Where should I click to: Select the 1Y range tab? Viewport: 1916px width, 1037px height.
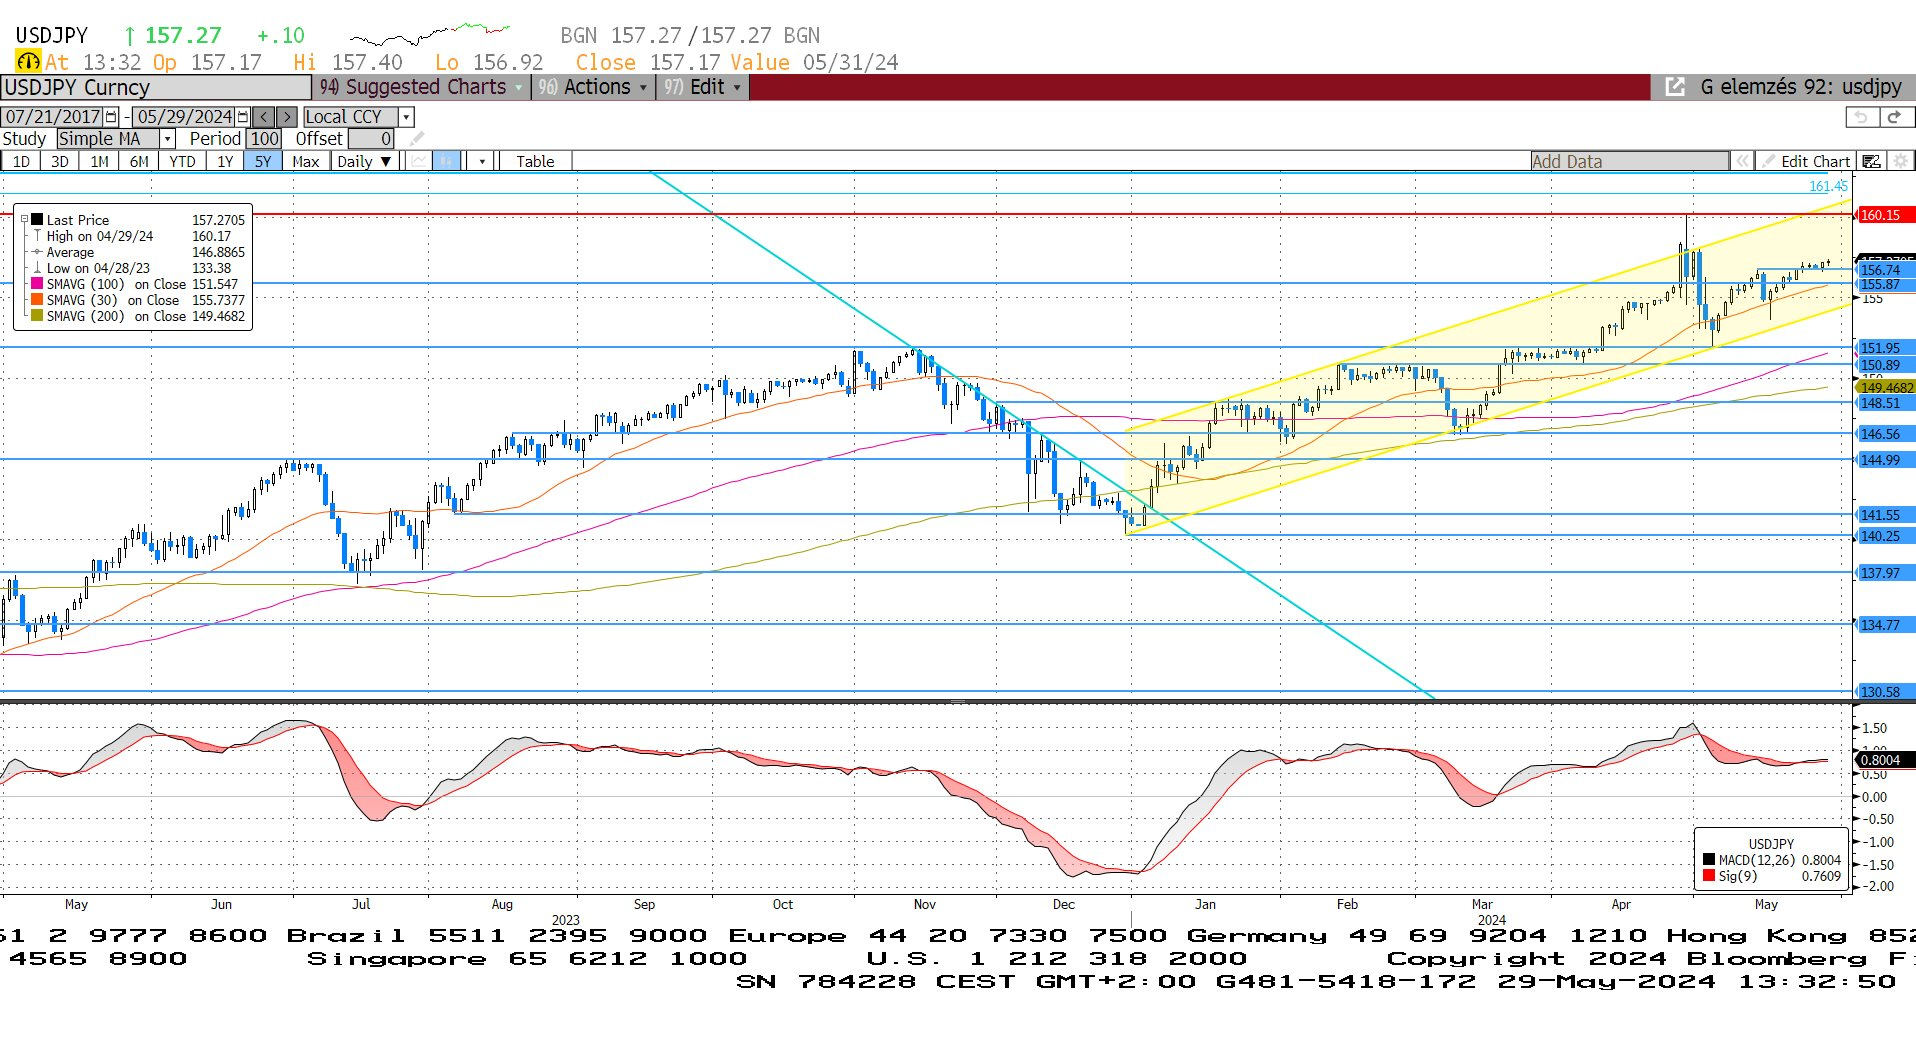pos(225,161)
